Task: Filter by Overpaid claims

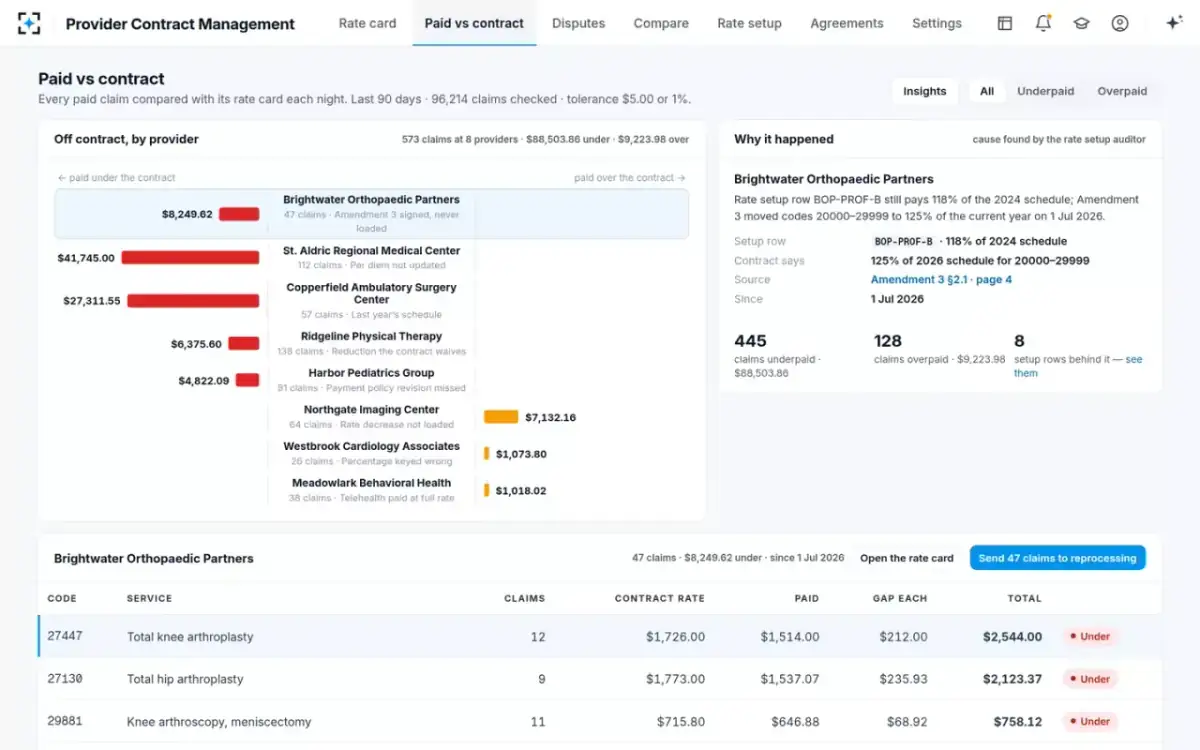Action: [1122, 91]
